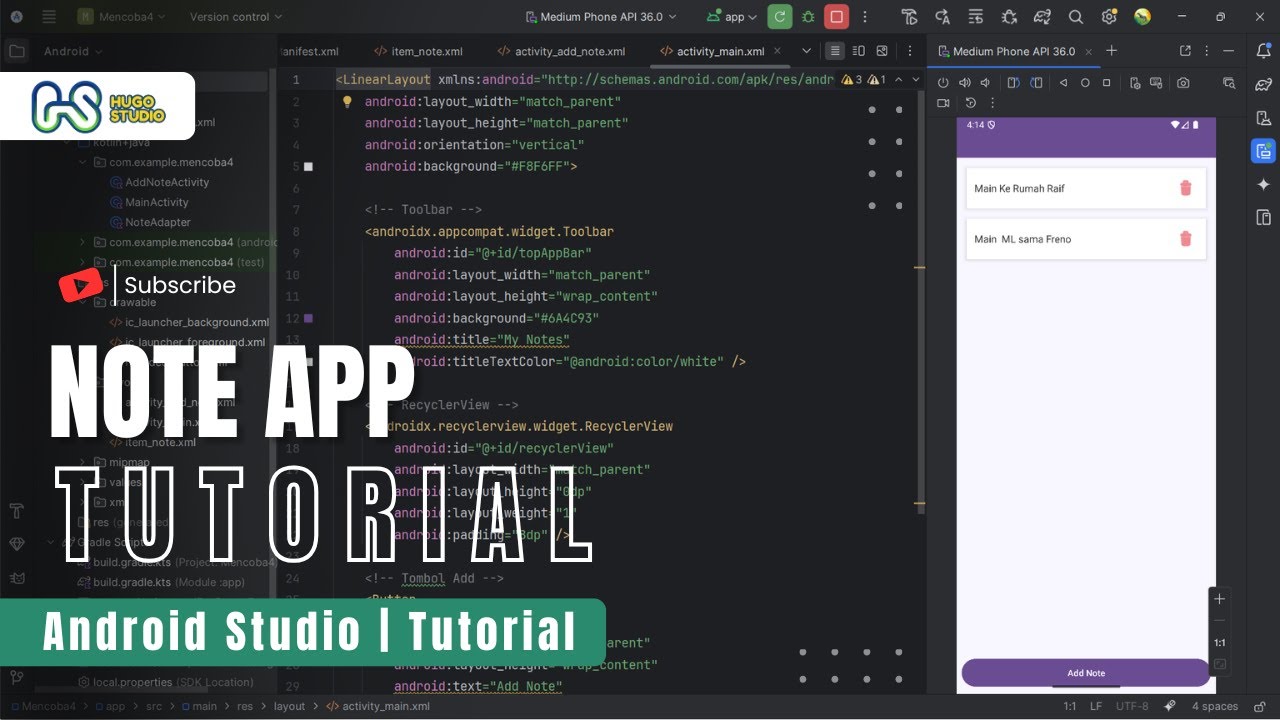1280x720 pixels.
Task: Open IDE settings gear icon
Action: click(x=1109, y=17)
